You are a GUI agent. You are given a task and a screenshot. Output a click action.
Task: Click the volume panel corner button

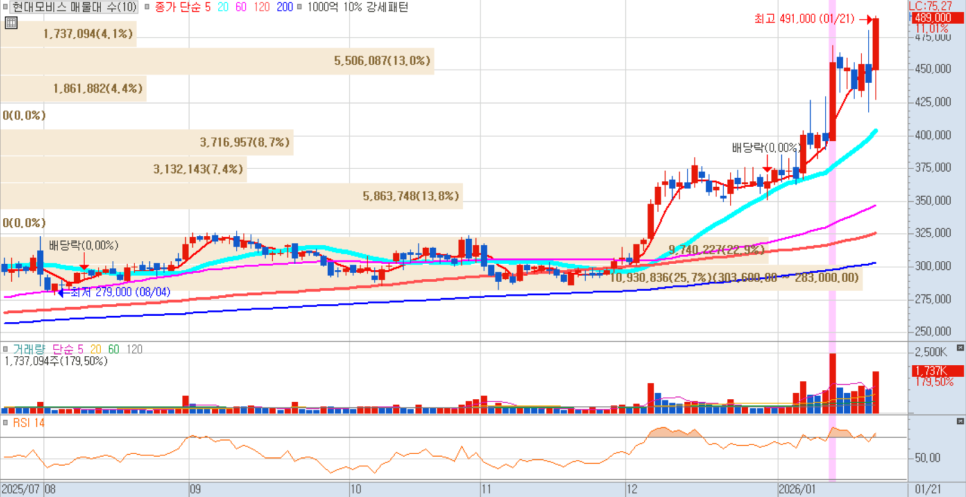click(960, 347)
